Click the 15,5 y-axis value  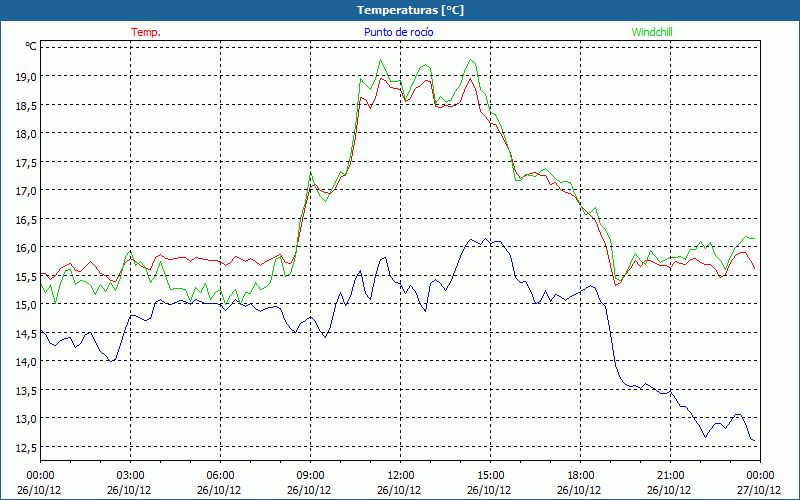point(28,277)
